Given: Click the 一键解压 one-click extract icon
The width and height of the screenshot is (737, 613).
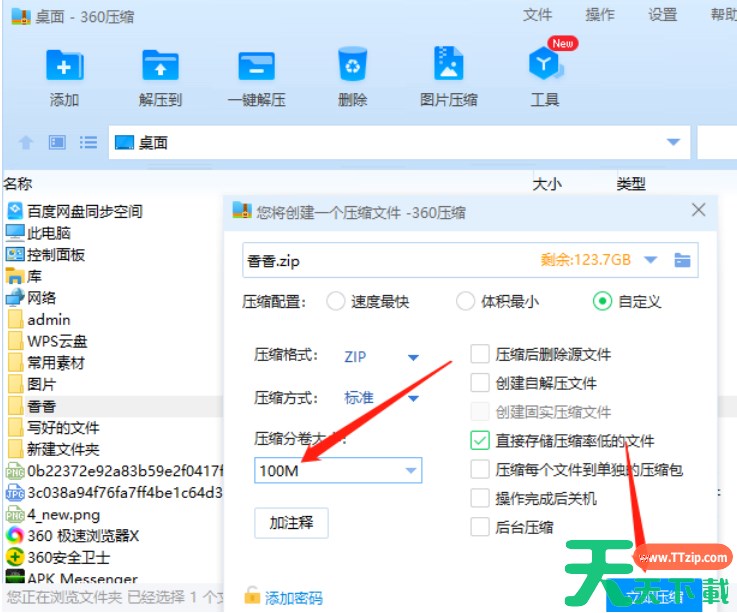Looking at the screenshot, I should coord(256,66).
